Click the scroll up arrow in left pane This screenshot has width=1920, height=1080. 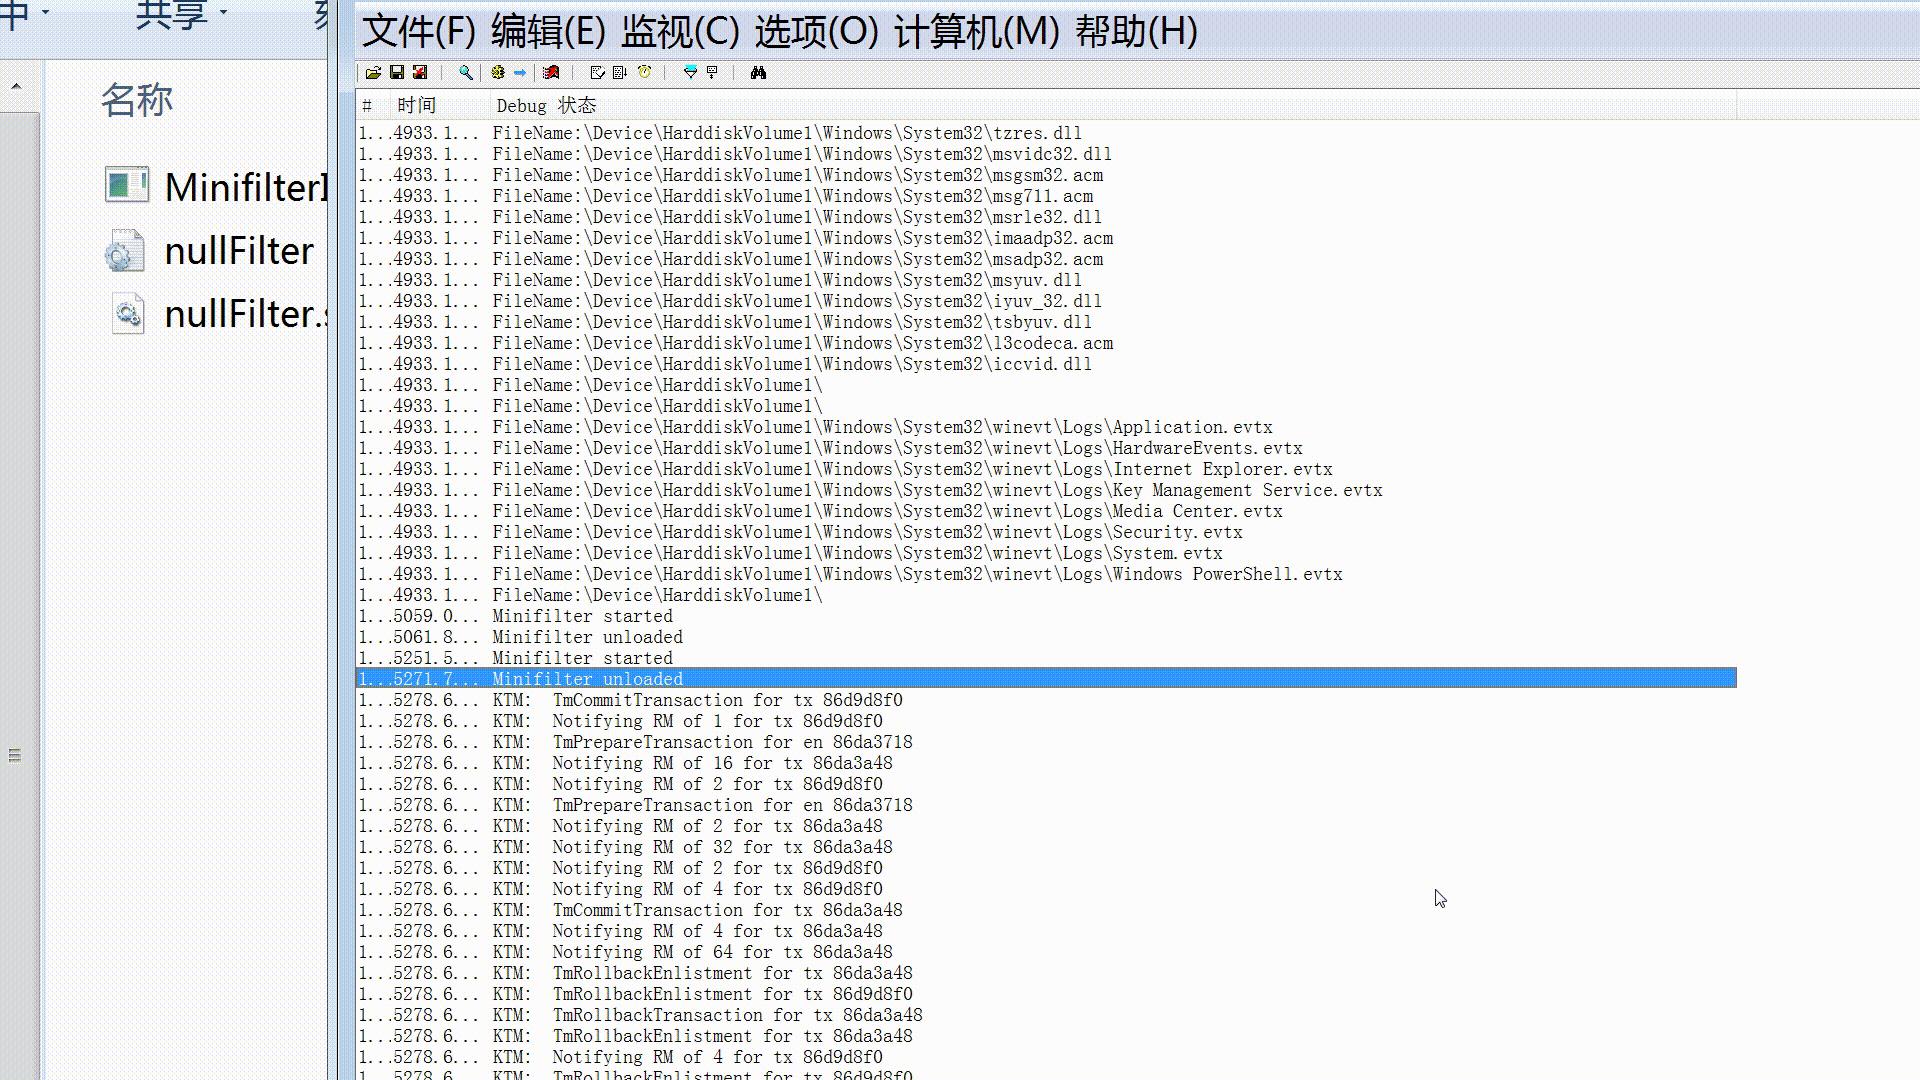[16, 87]
